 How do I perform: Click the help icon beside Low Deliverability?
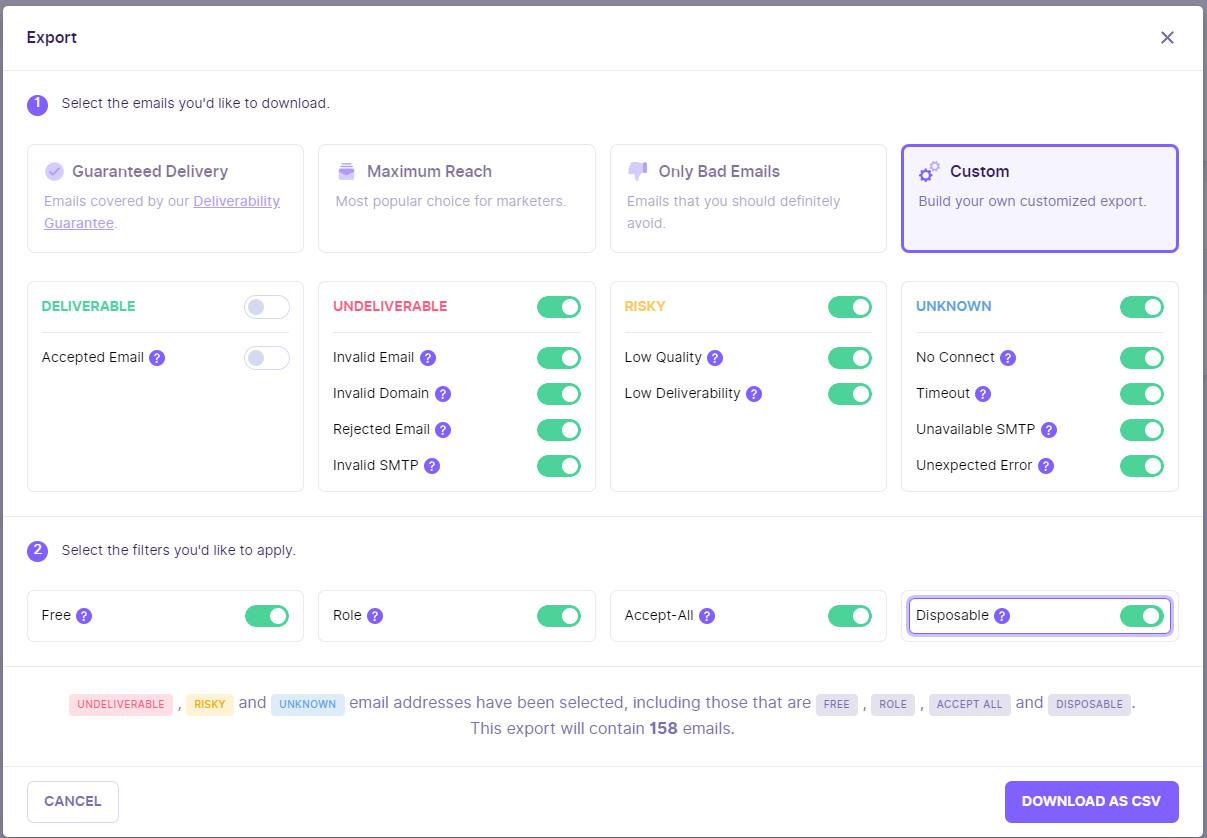tap(754, 394)
